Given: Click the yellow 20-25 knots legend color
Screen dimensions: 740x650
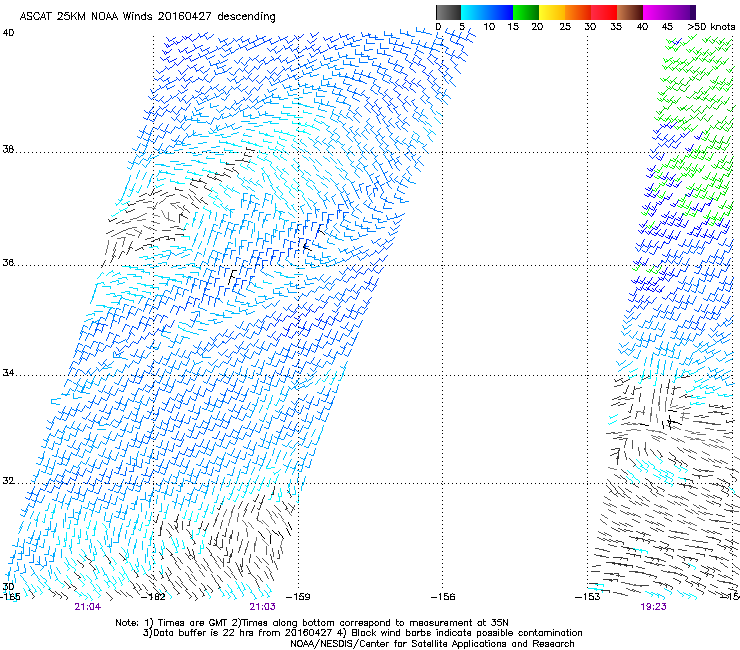Looking at the screenshot, I should point(552,12).
